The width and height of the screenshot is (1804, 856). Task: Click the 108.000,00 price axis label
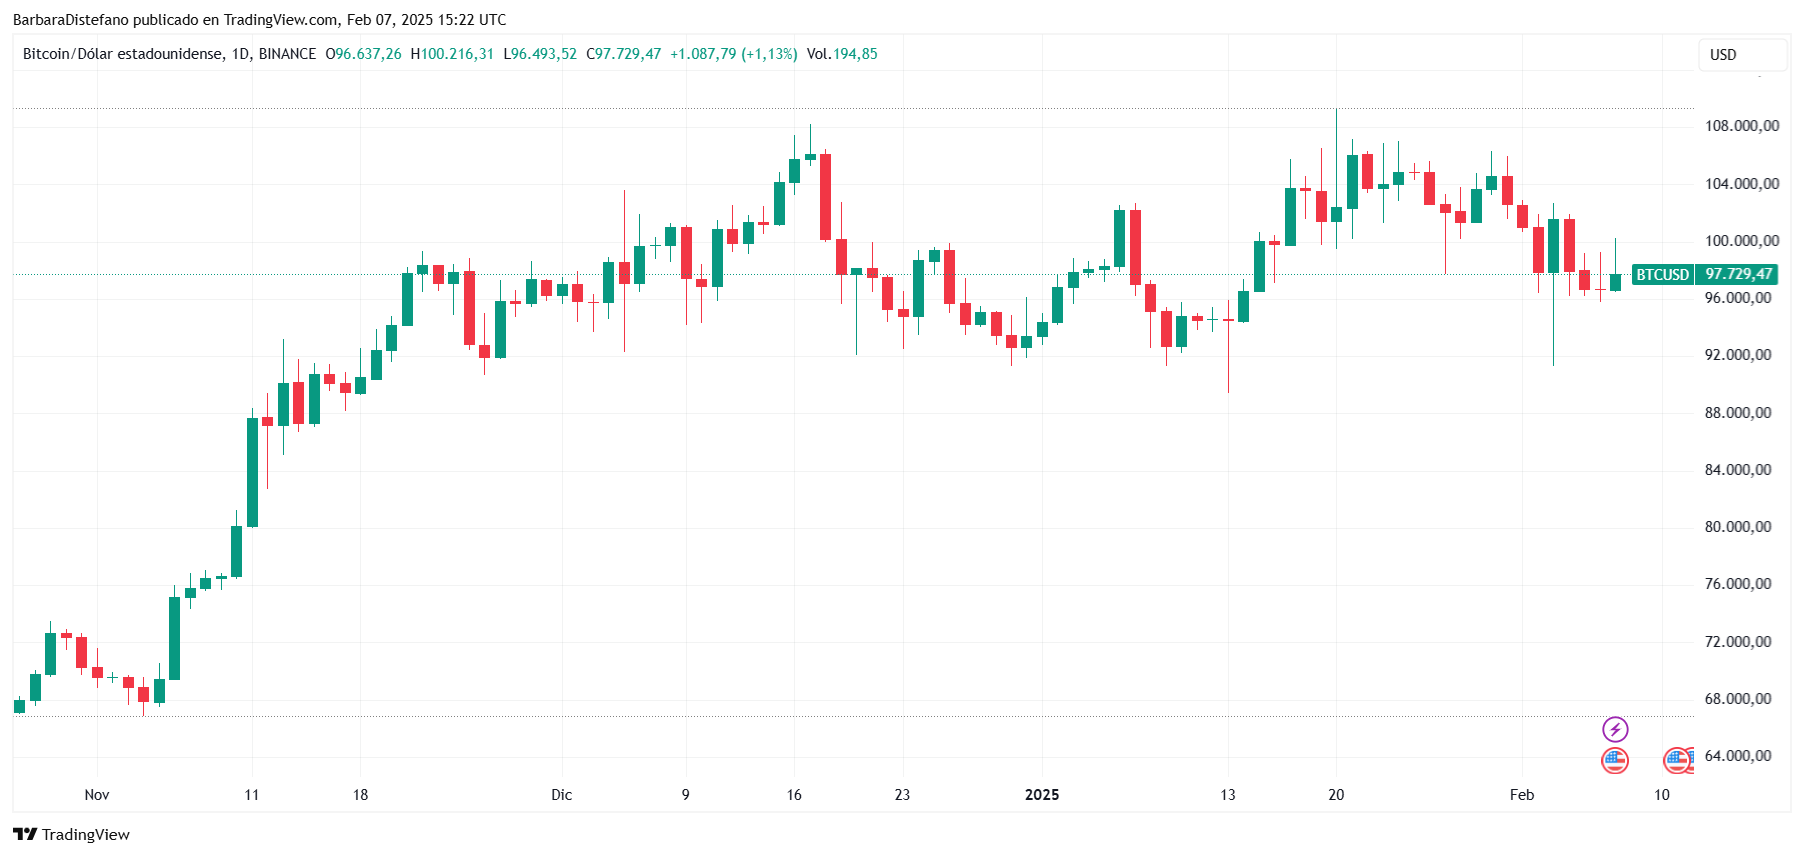(x=1741, y=126)
